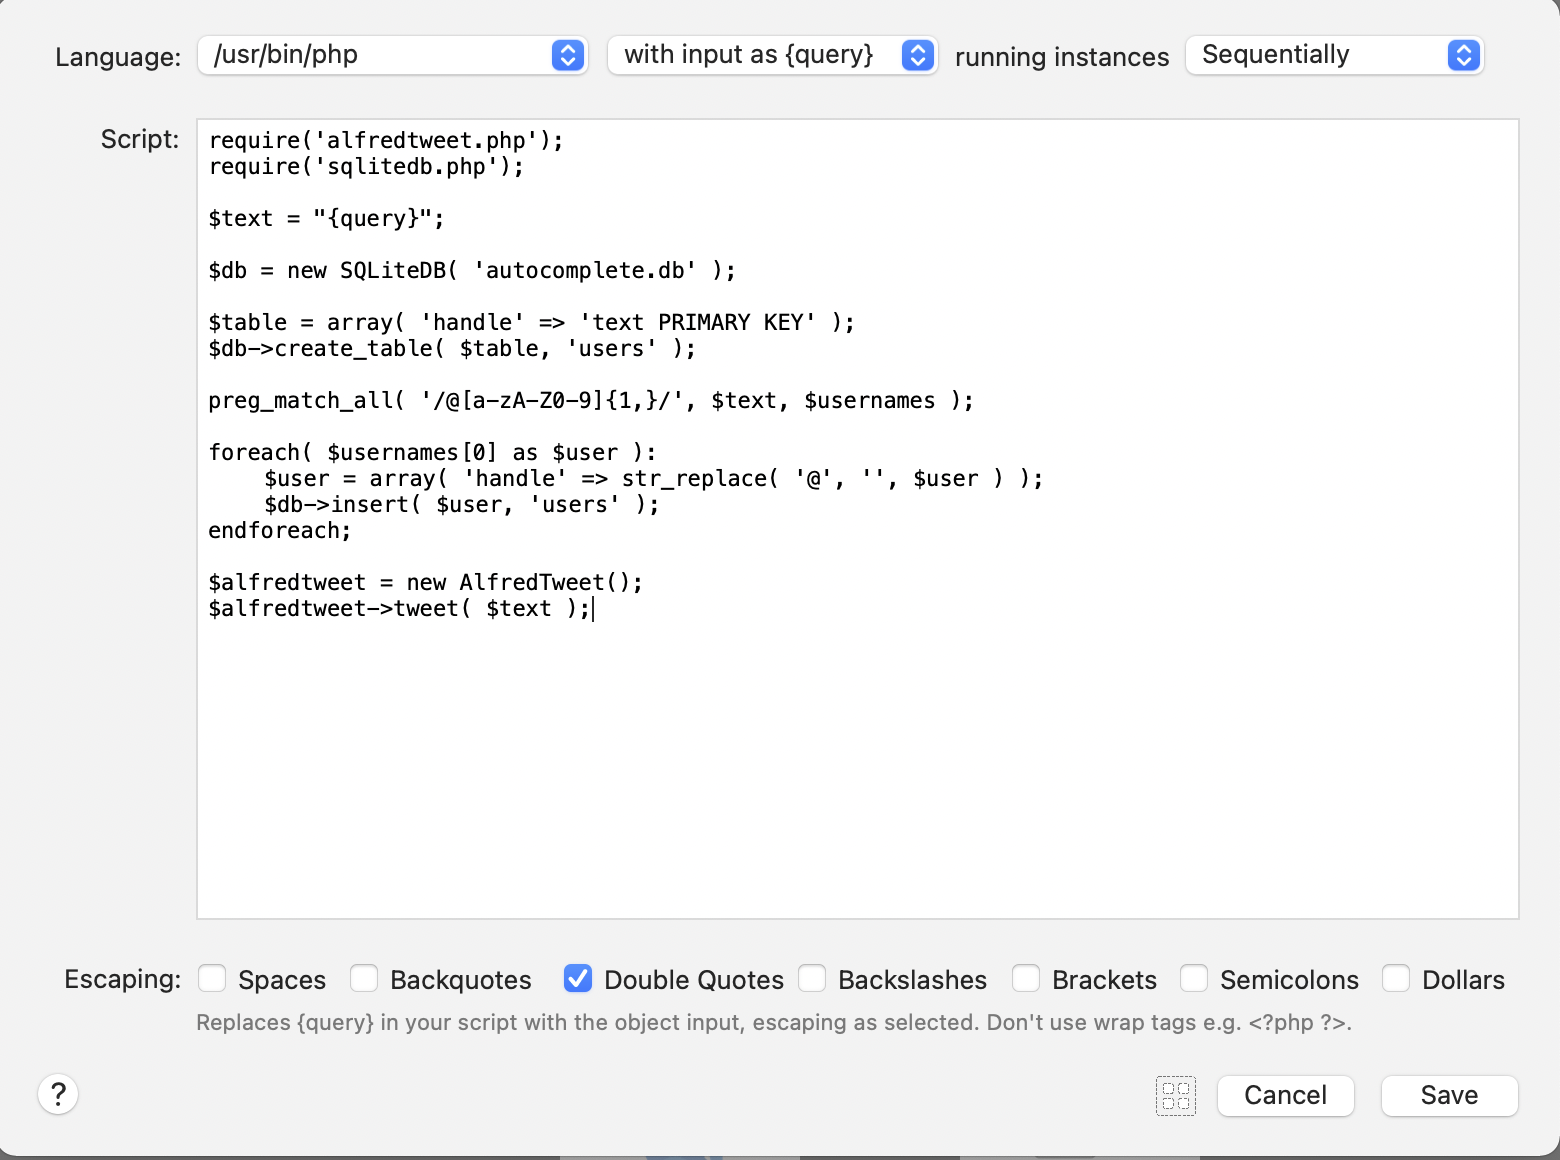Click the foreach( $usernames[0] as $user ) line

pyautogui.click(x=432, y=452)
